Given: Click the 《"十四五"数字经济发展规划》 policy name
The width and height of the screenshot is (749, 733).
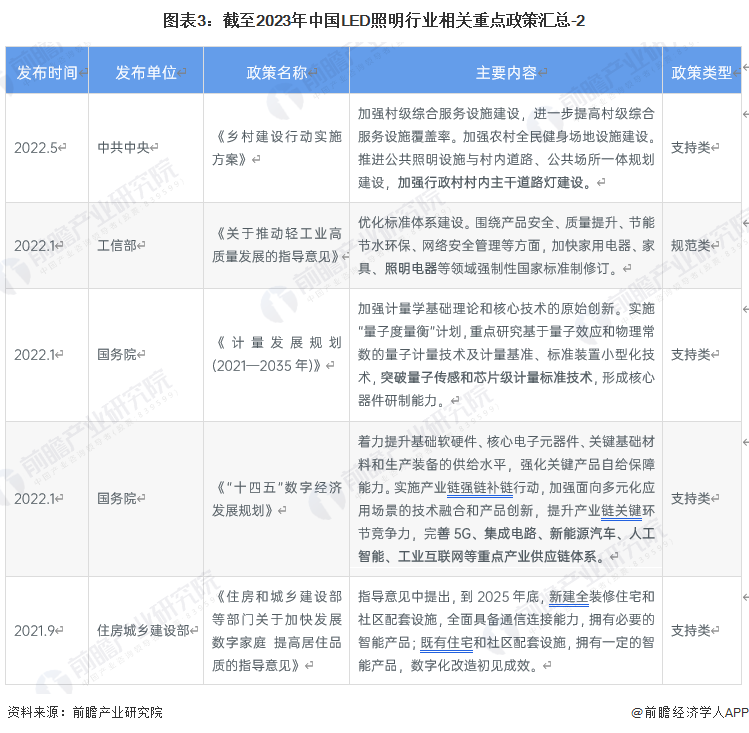Looking at the screenshot, I should [276, 498].
